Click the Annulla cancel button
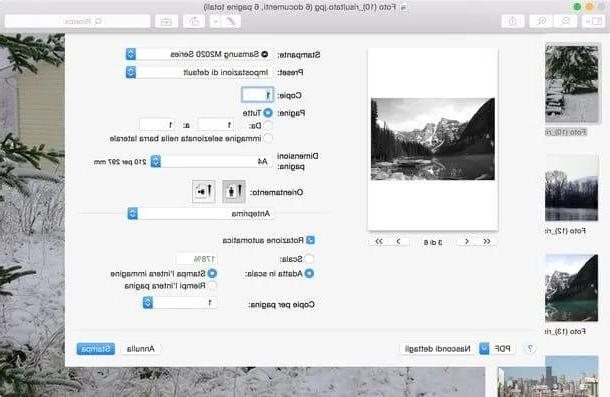Image resolution: width=610 pixels, height=397 pixels. click(140, 349)
